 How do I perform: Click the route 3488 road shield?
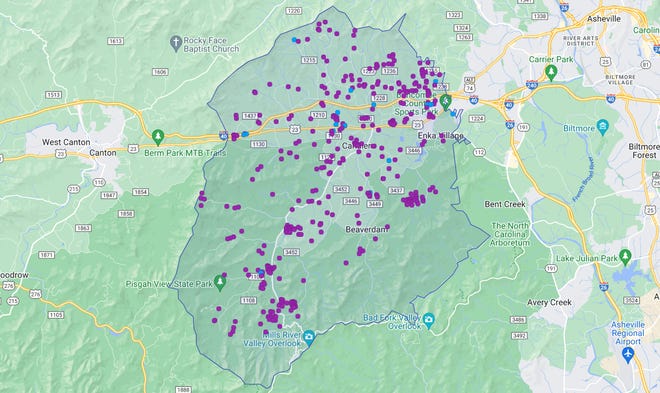(518, 320)
